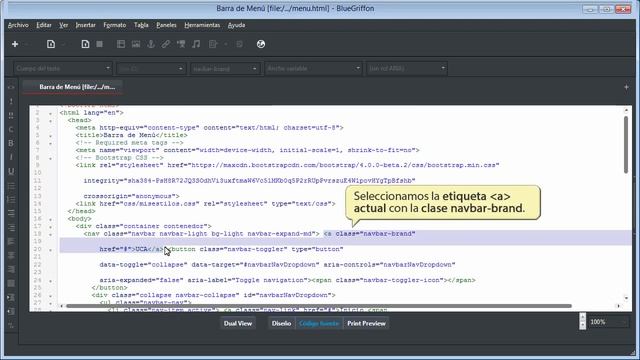This screenshot has height=360, width=640.
Task: Insert a table with the table icon
Action: [x=121, y=44]
